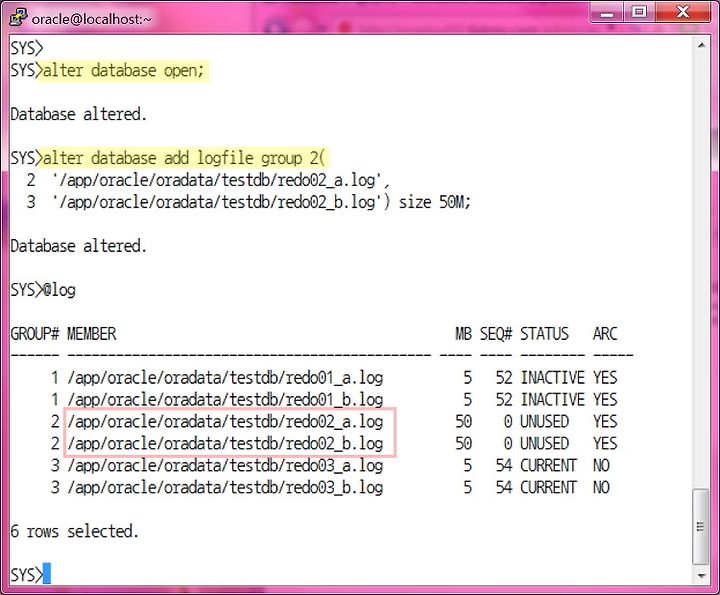Click the scrollbar down arrow
The image size is (720, 595).
click(701, 575)
